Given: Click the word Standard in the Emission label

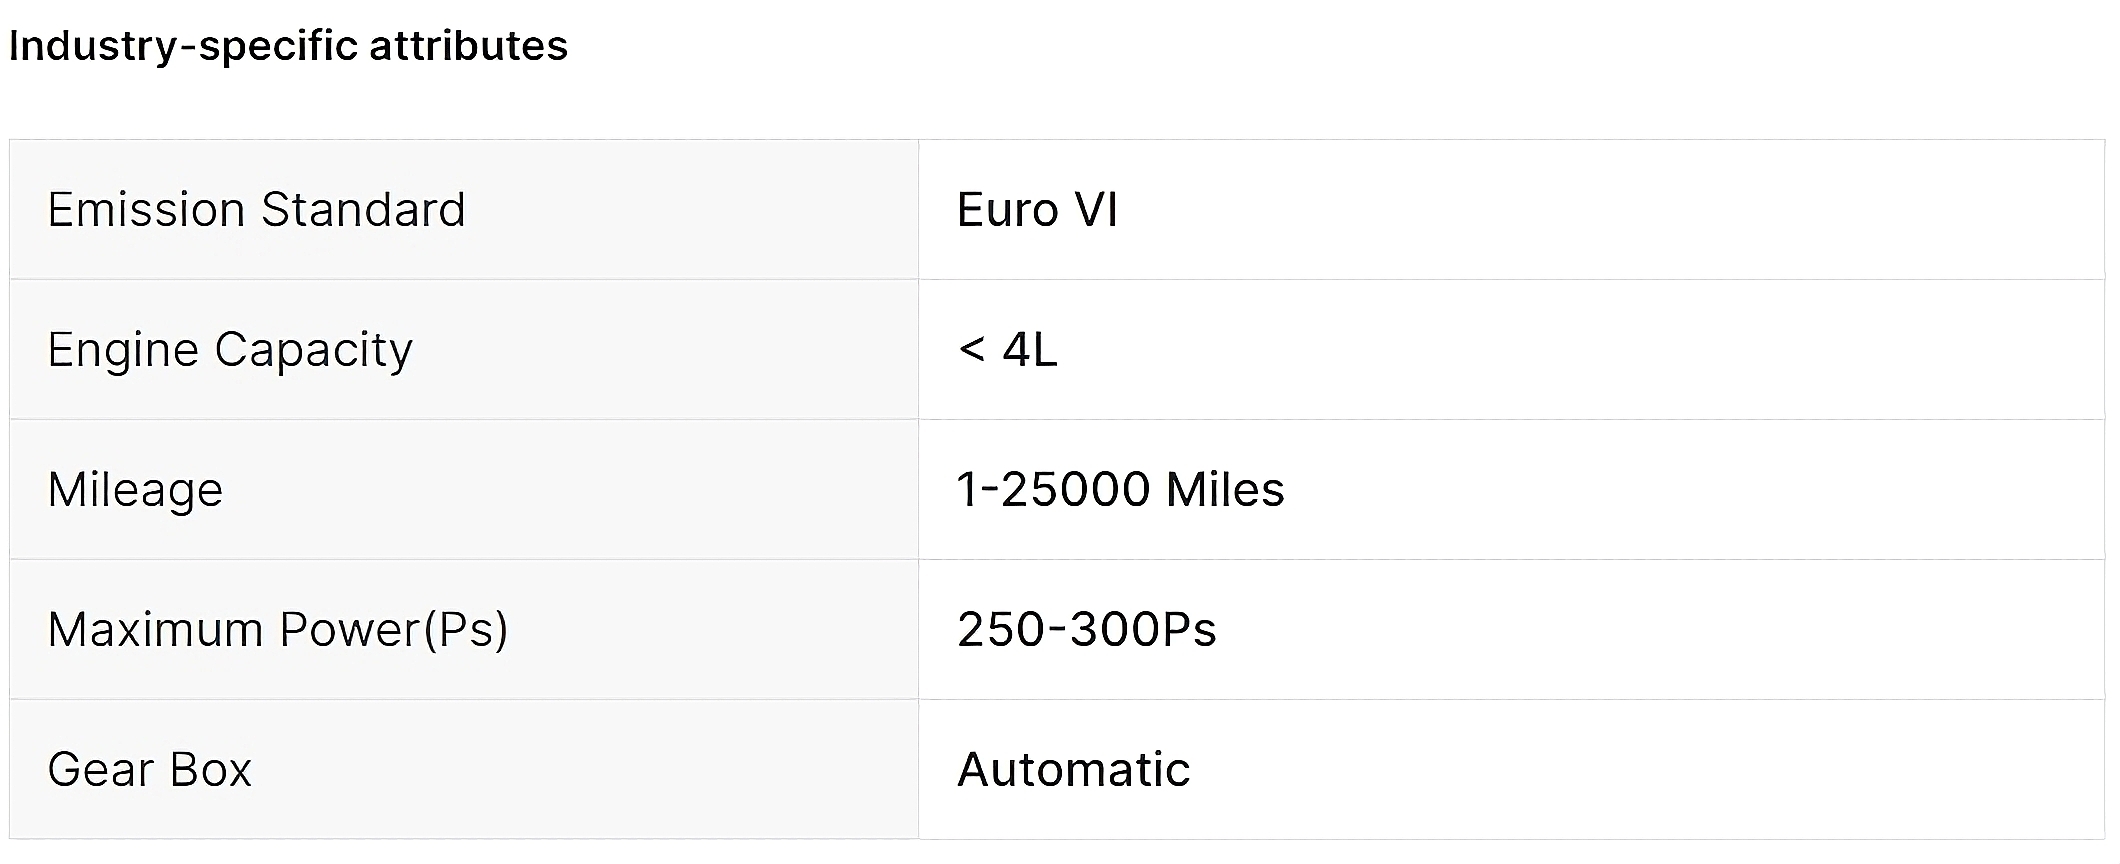Looking at the screenshot, I should pos(363,210).
